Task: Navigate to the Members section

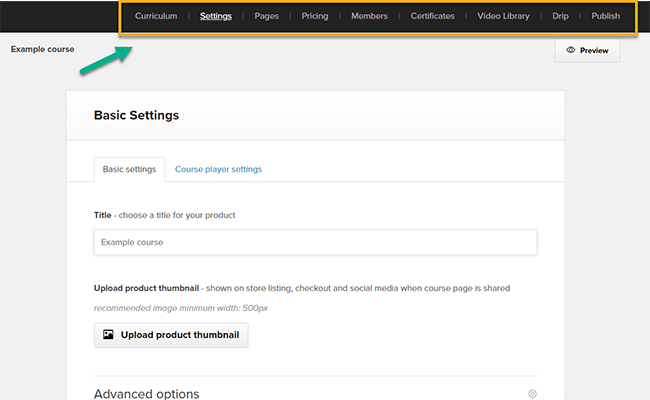Action: tap(369, 16)
